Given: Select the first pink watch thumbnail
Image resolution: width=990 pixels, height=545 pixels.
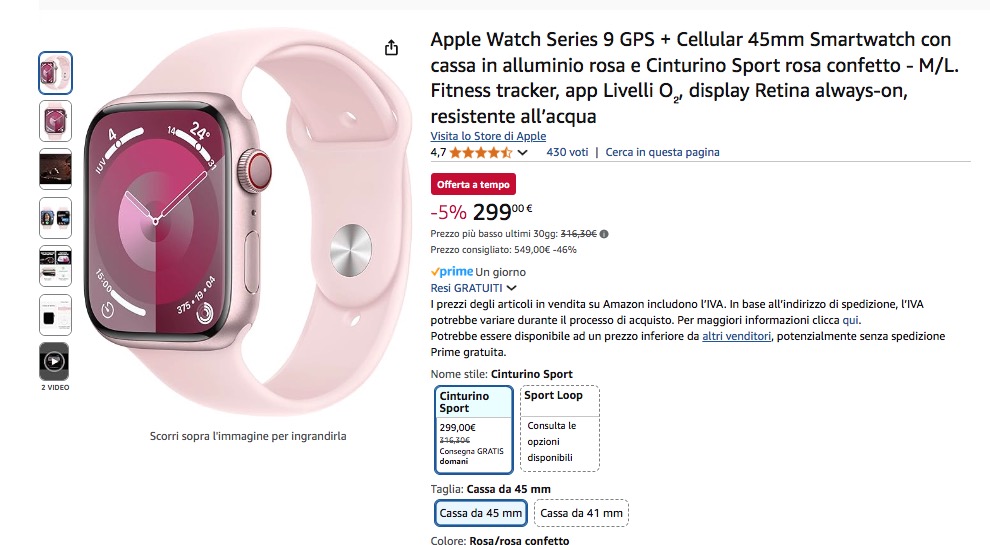Looking at the screenshot, I should click(x=55, y=72).
